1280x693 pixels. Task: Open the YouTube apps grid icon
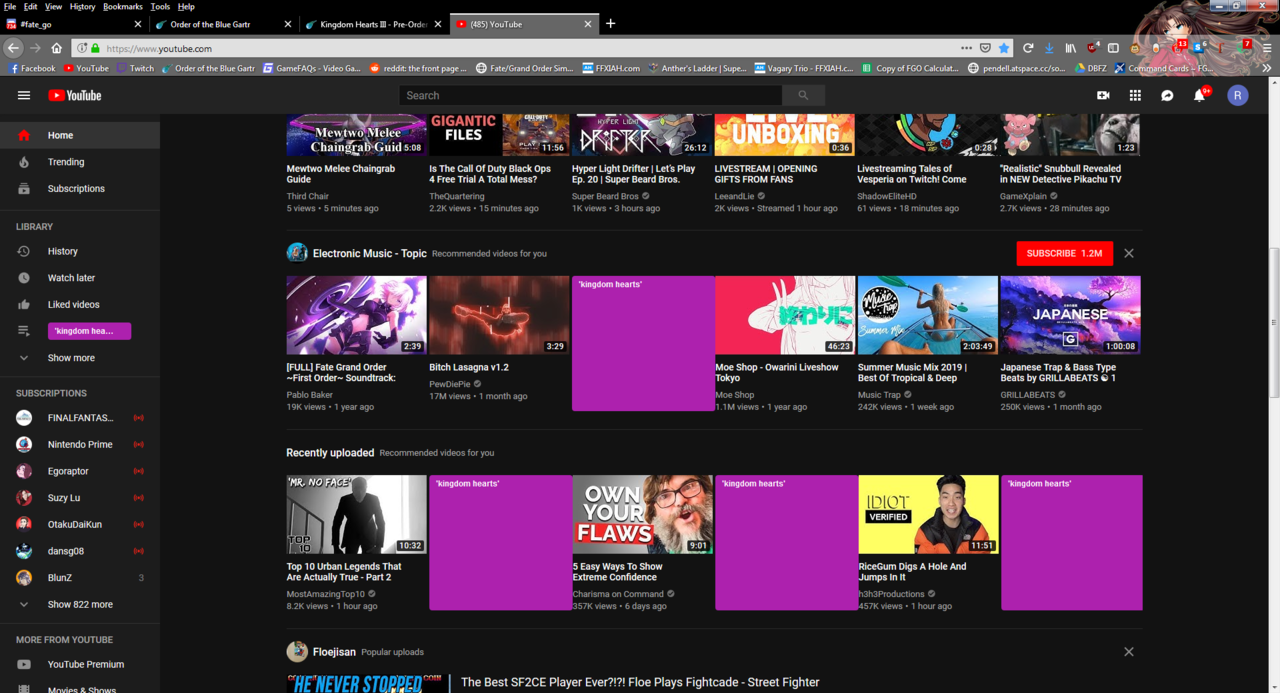pyautogui.click(x=1135, y=96)
